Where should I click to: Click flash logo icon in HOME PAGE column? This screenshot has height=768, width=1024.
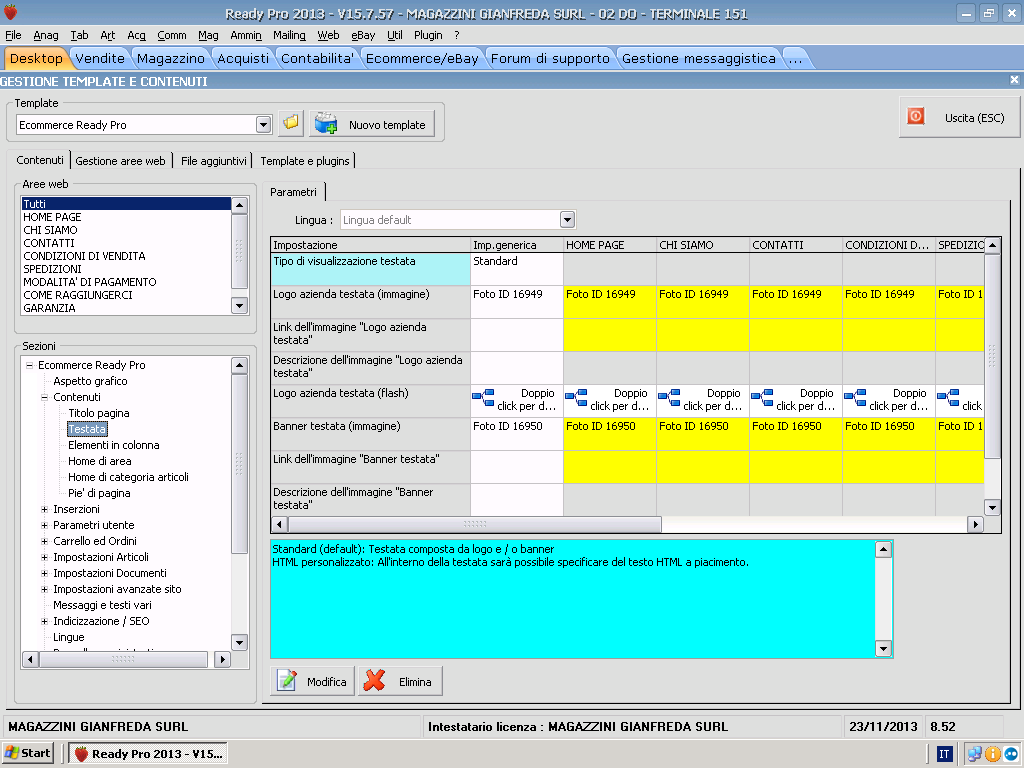pyautogui.click(x=577, y=400)
